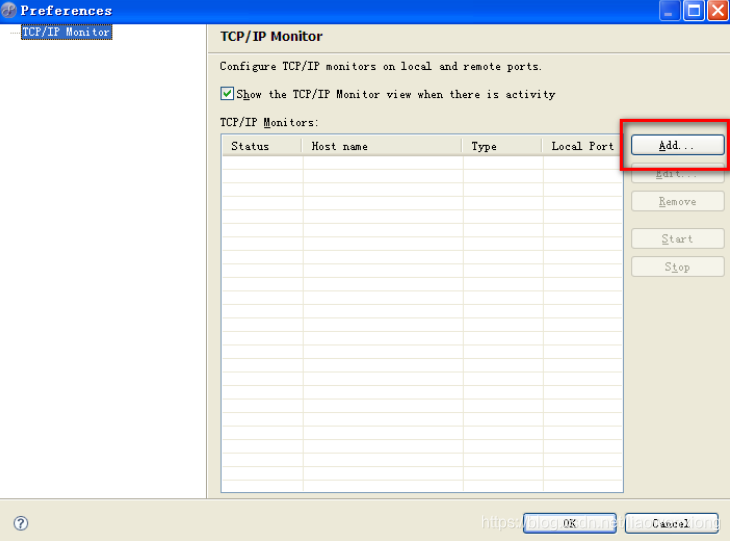The width and height of the screenshot is (730, 541).
Task: Sort by Type column header
Action: tap(502, 146)
